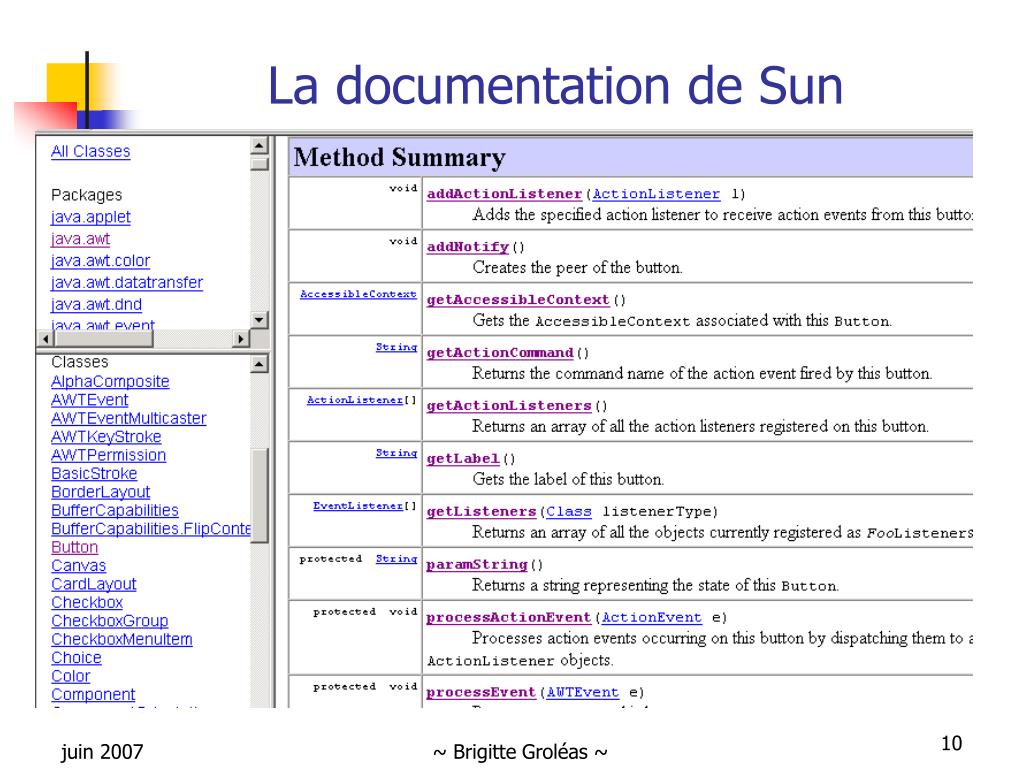
Task: Click the footer author name Brigitte Groléas
Action: tap(520, 752)
